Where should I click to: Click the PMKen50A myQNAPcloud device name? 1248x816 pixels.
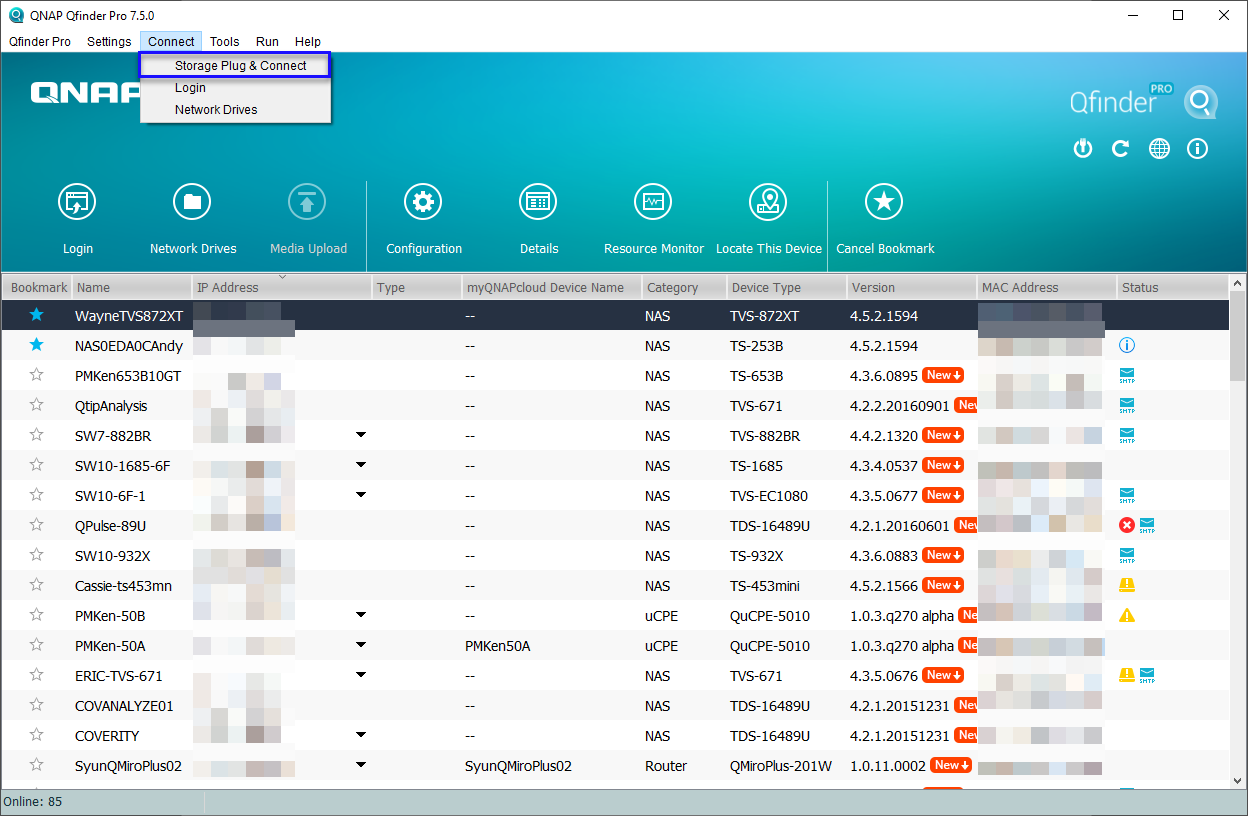pos(498,646)
